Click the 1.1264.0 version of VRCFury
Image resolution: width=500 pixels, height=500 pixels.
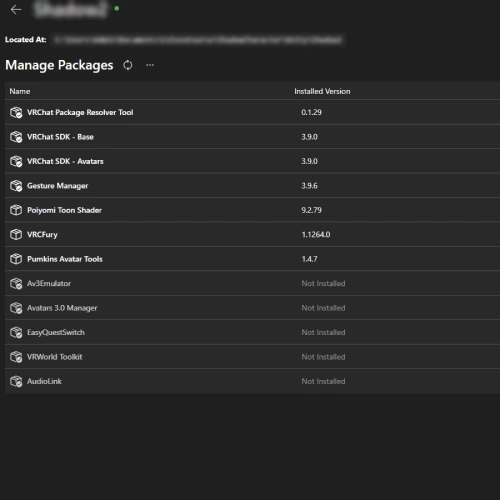(316, 235)
